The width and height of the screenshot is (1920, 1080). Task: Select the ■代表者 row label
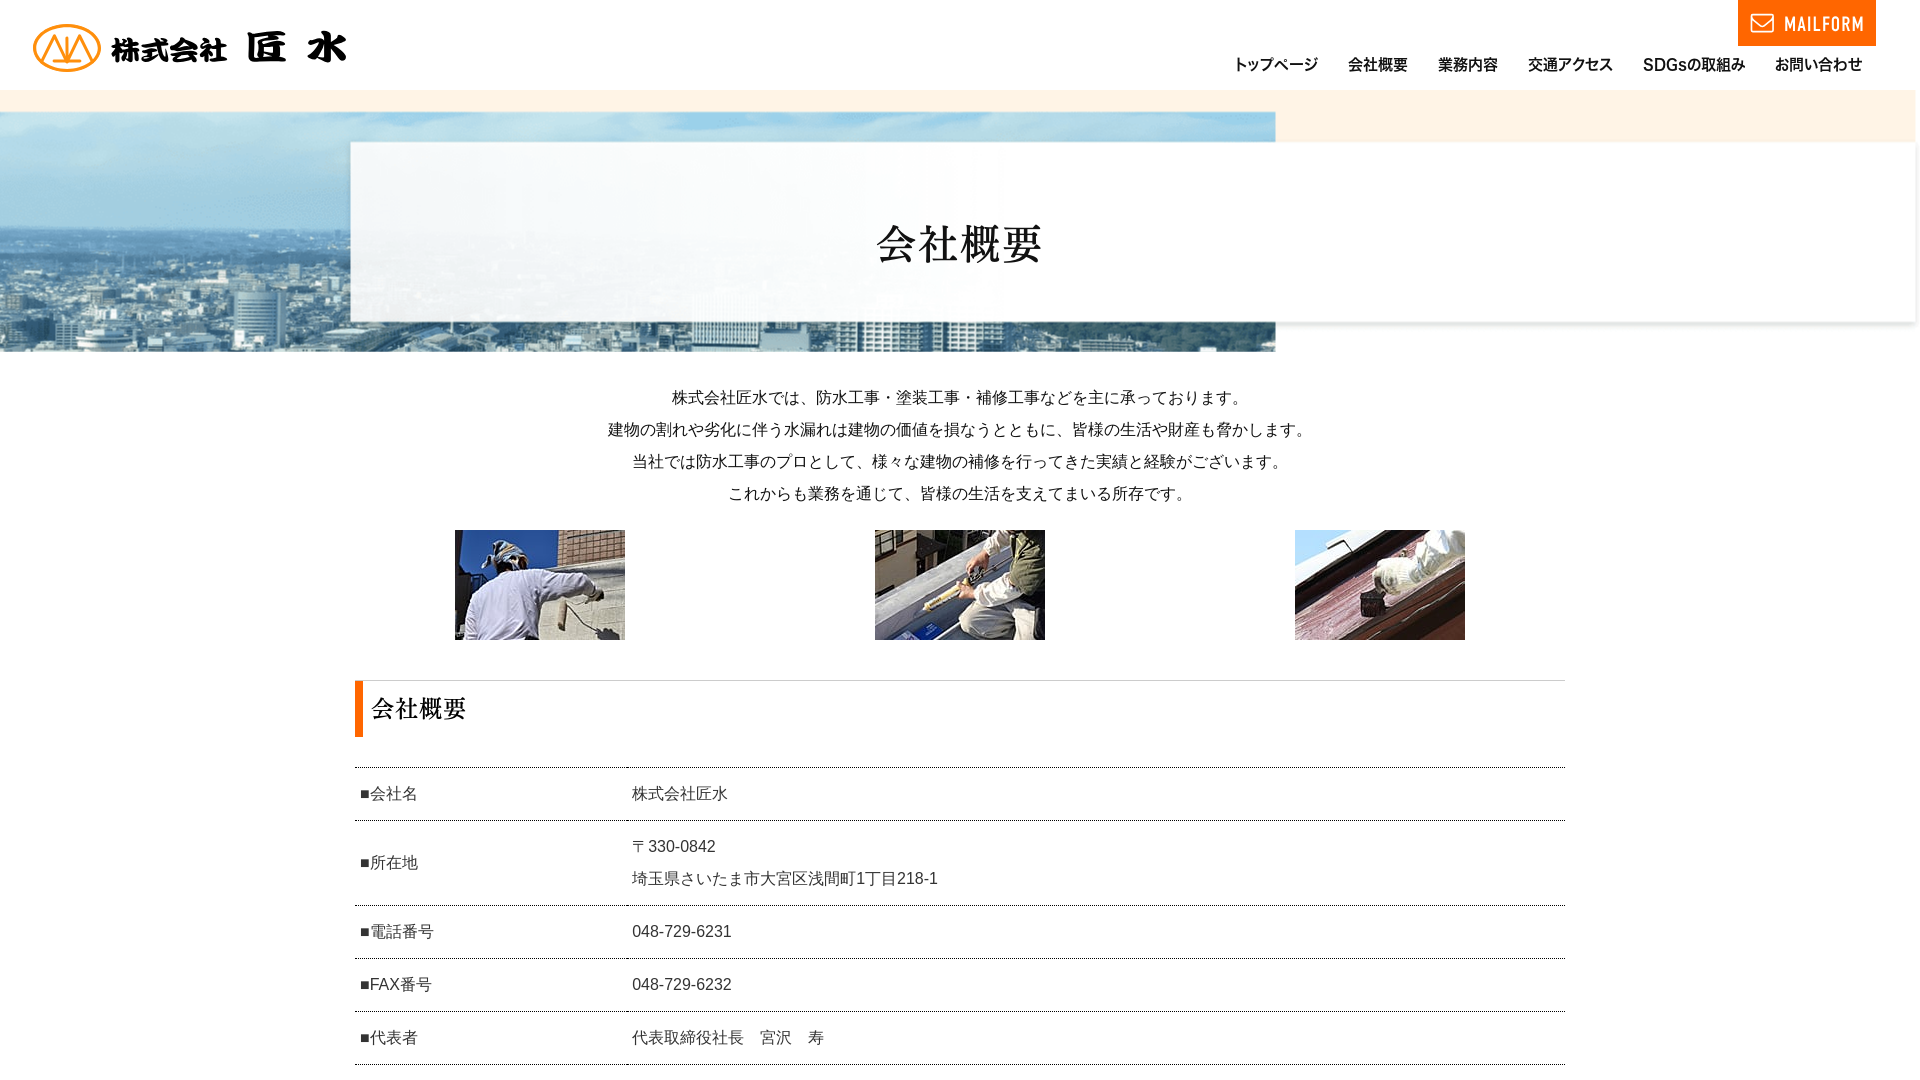coord(389,1038)
